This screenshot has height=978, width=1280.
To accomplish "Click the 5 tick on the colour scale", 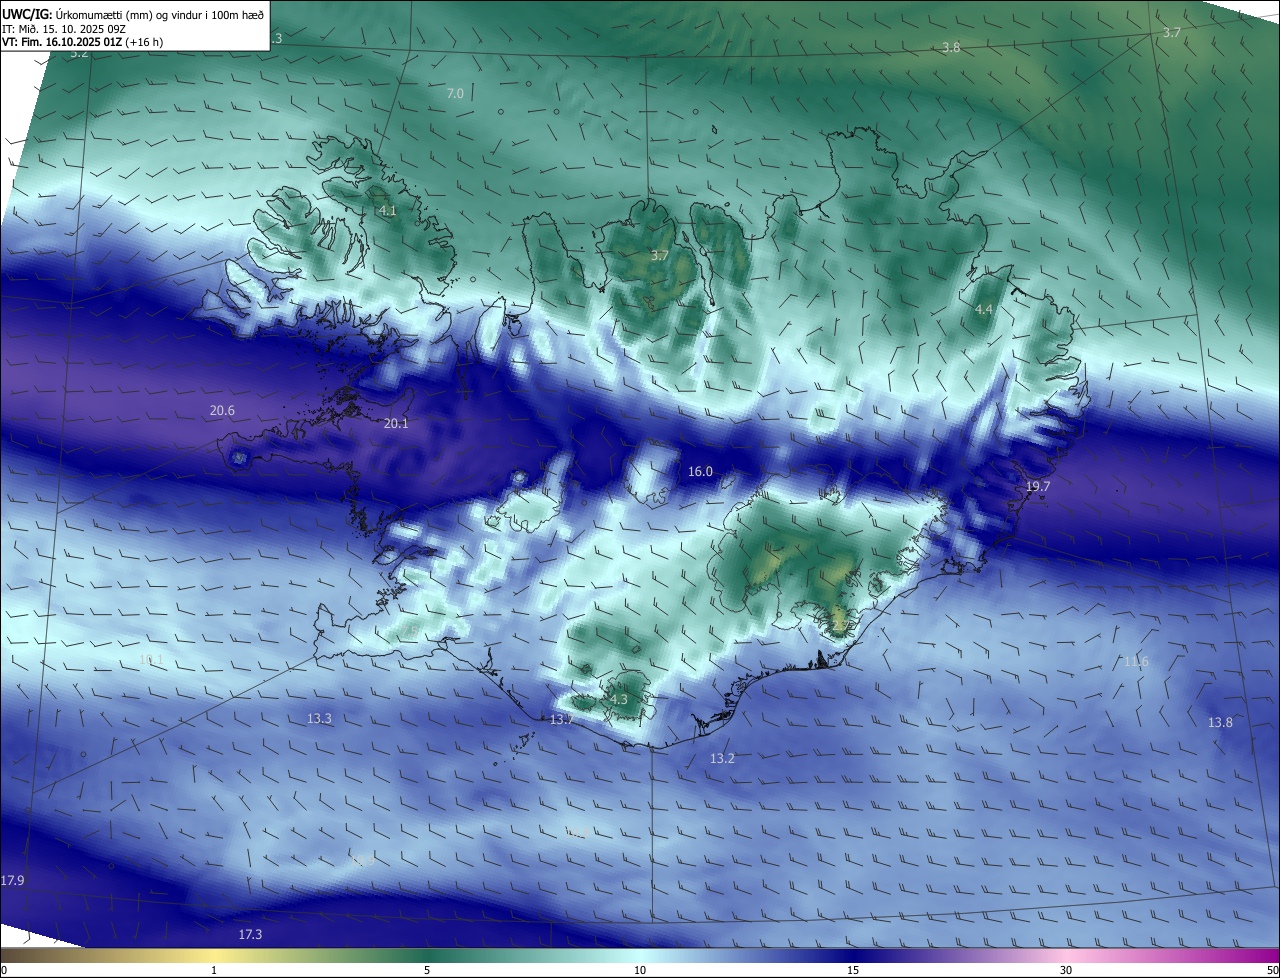I will [x=427, y=970].
